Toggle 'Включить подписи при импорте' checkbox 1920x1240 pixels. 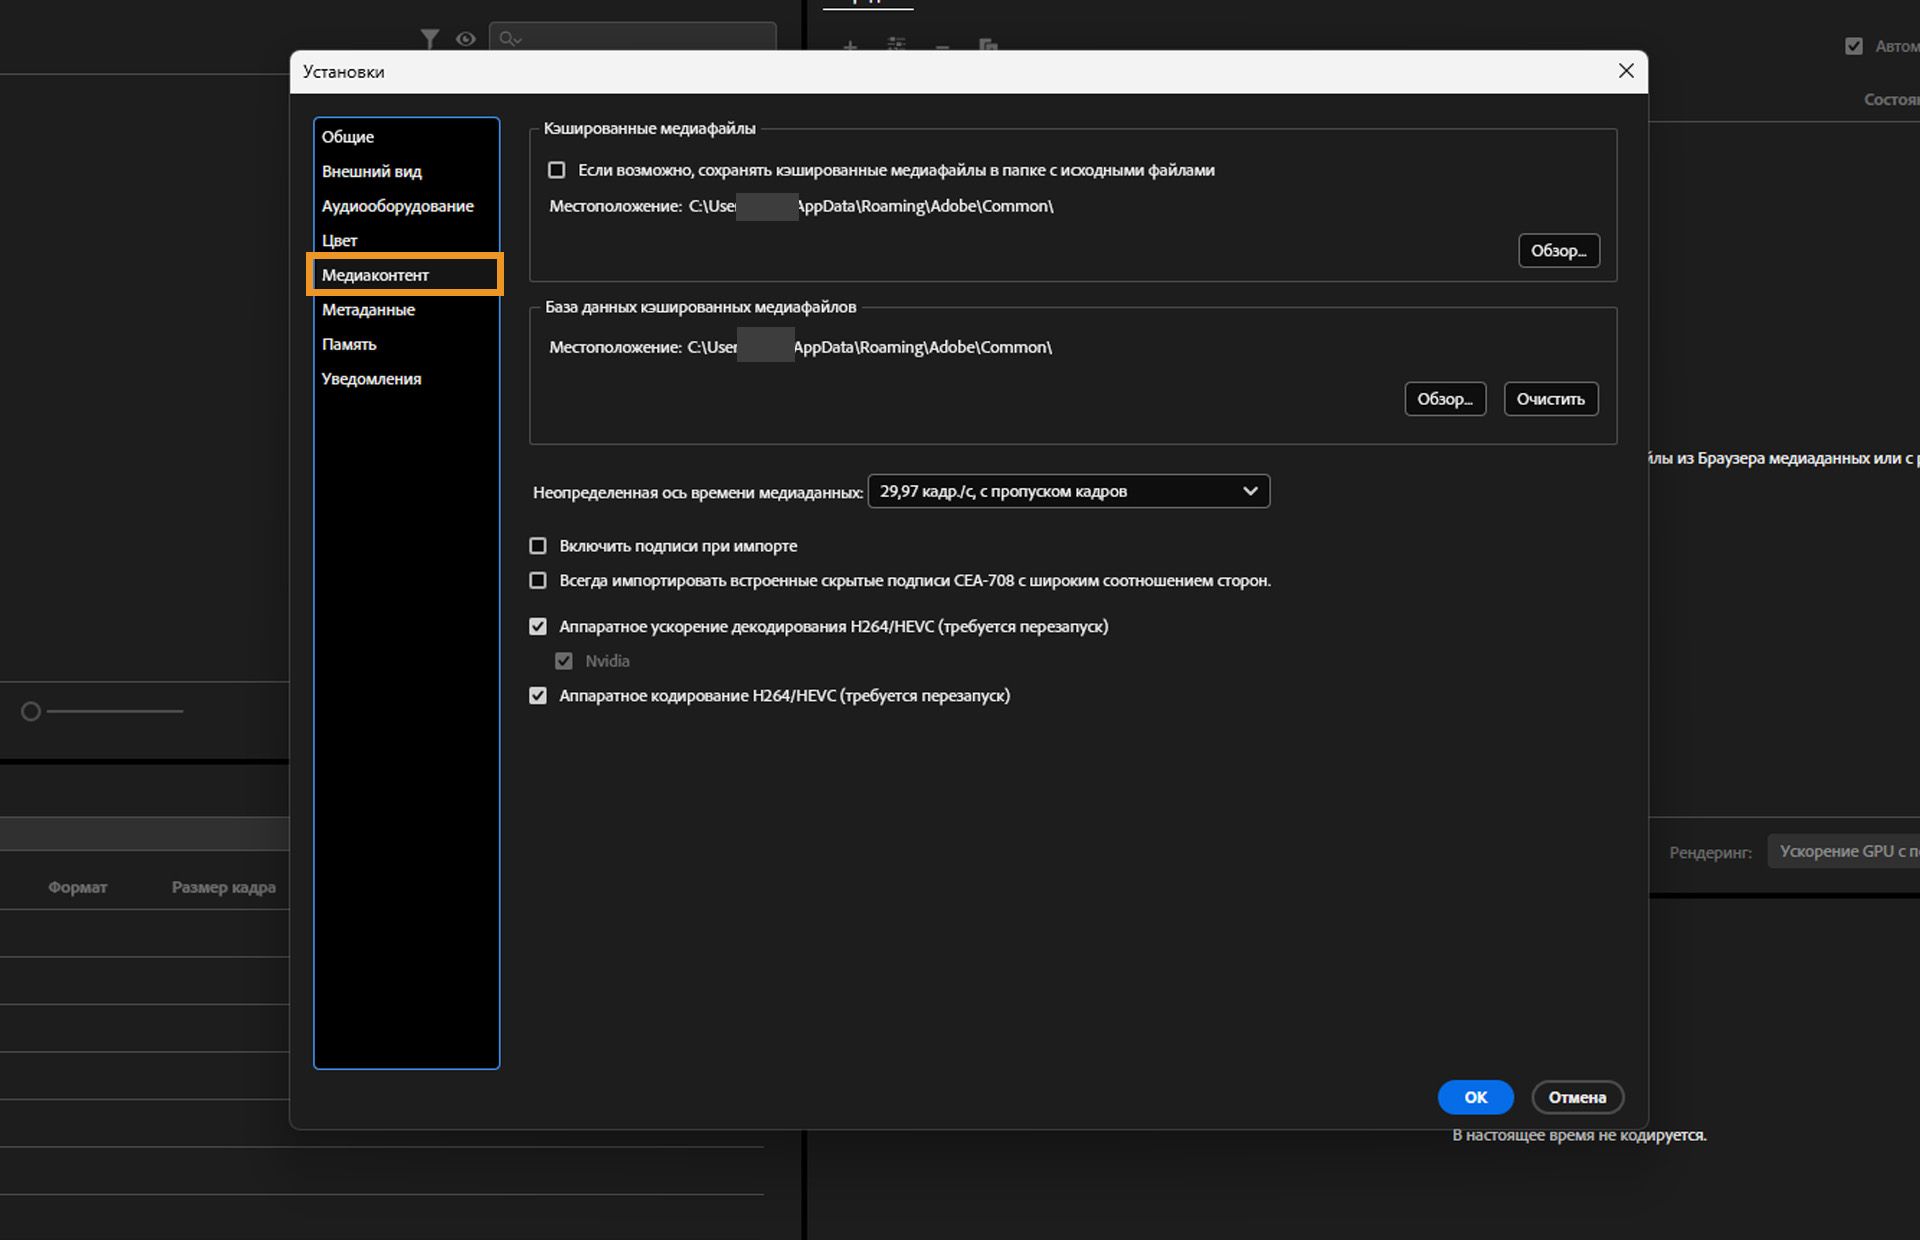[x=538, y=546]
